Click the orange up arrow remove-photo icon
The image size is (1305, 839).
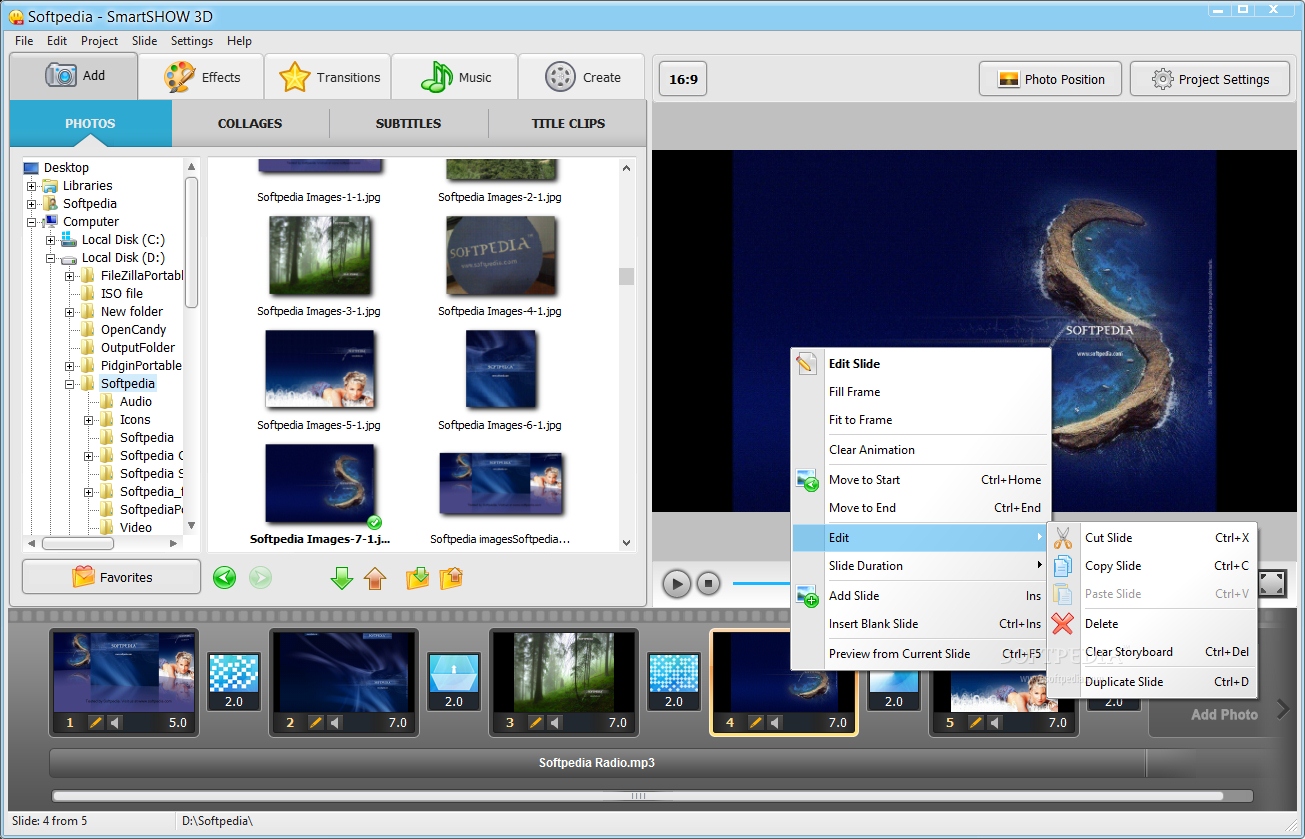[375, 577]
